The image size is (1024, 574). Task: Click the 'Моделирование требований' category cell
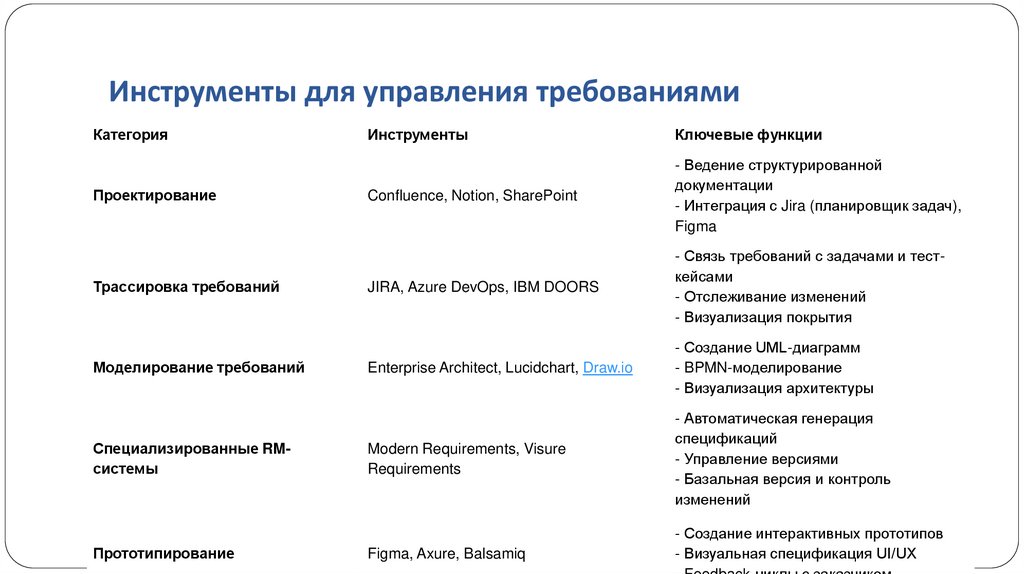click(x=199, y=368)
